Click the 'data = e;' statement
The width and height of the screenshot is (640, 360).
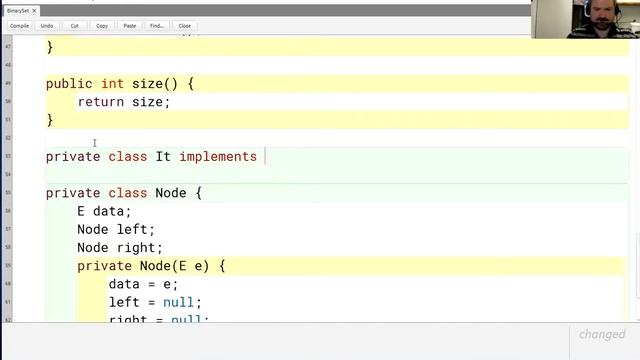(143, 284)
